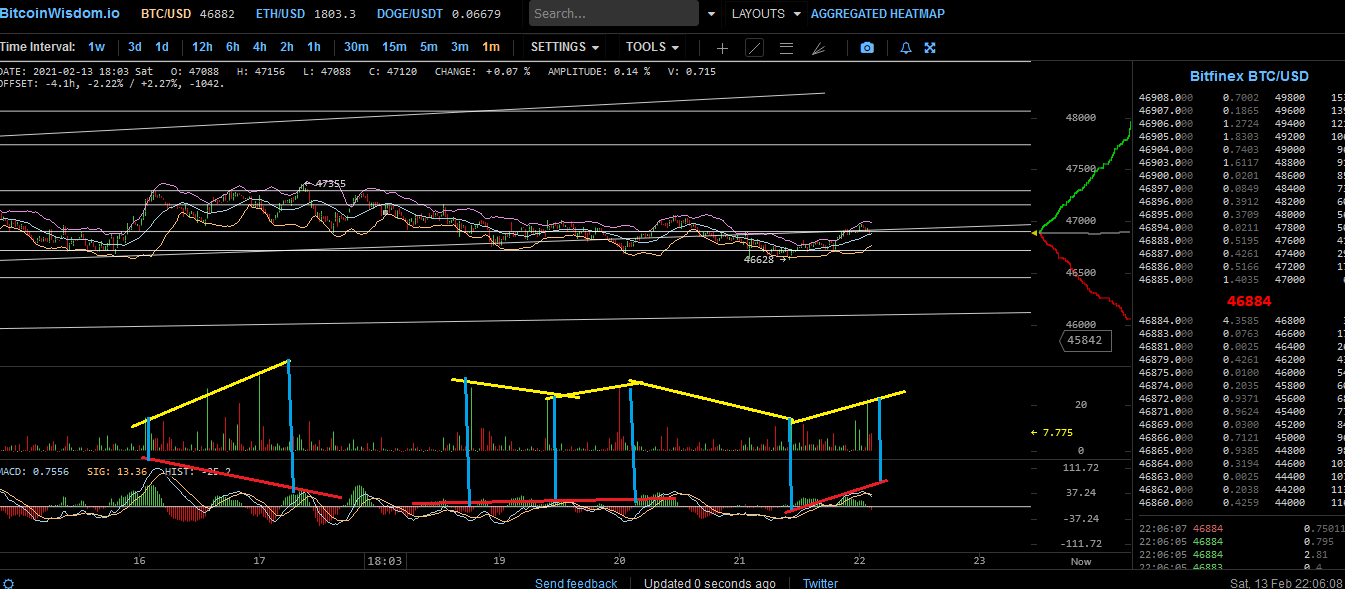The width and height of the screenshot is (1345, 589).
Task: Set the time interval to 15m
Action: tap(394, 47)
